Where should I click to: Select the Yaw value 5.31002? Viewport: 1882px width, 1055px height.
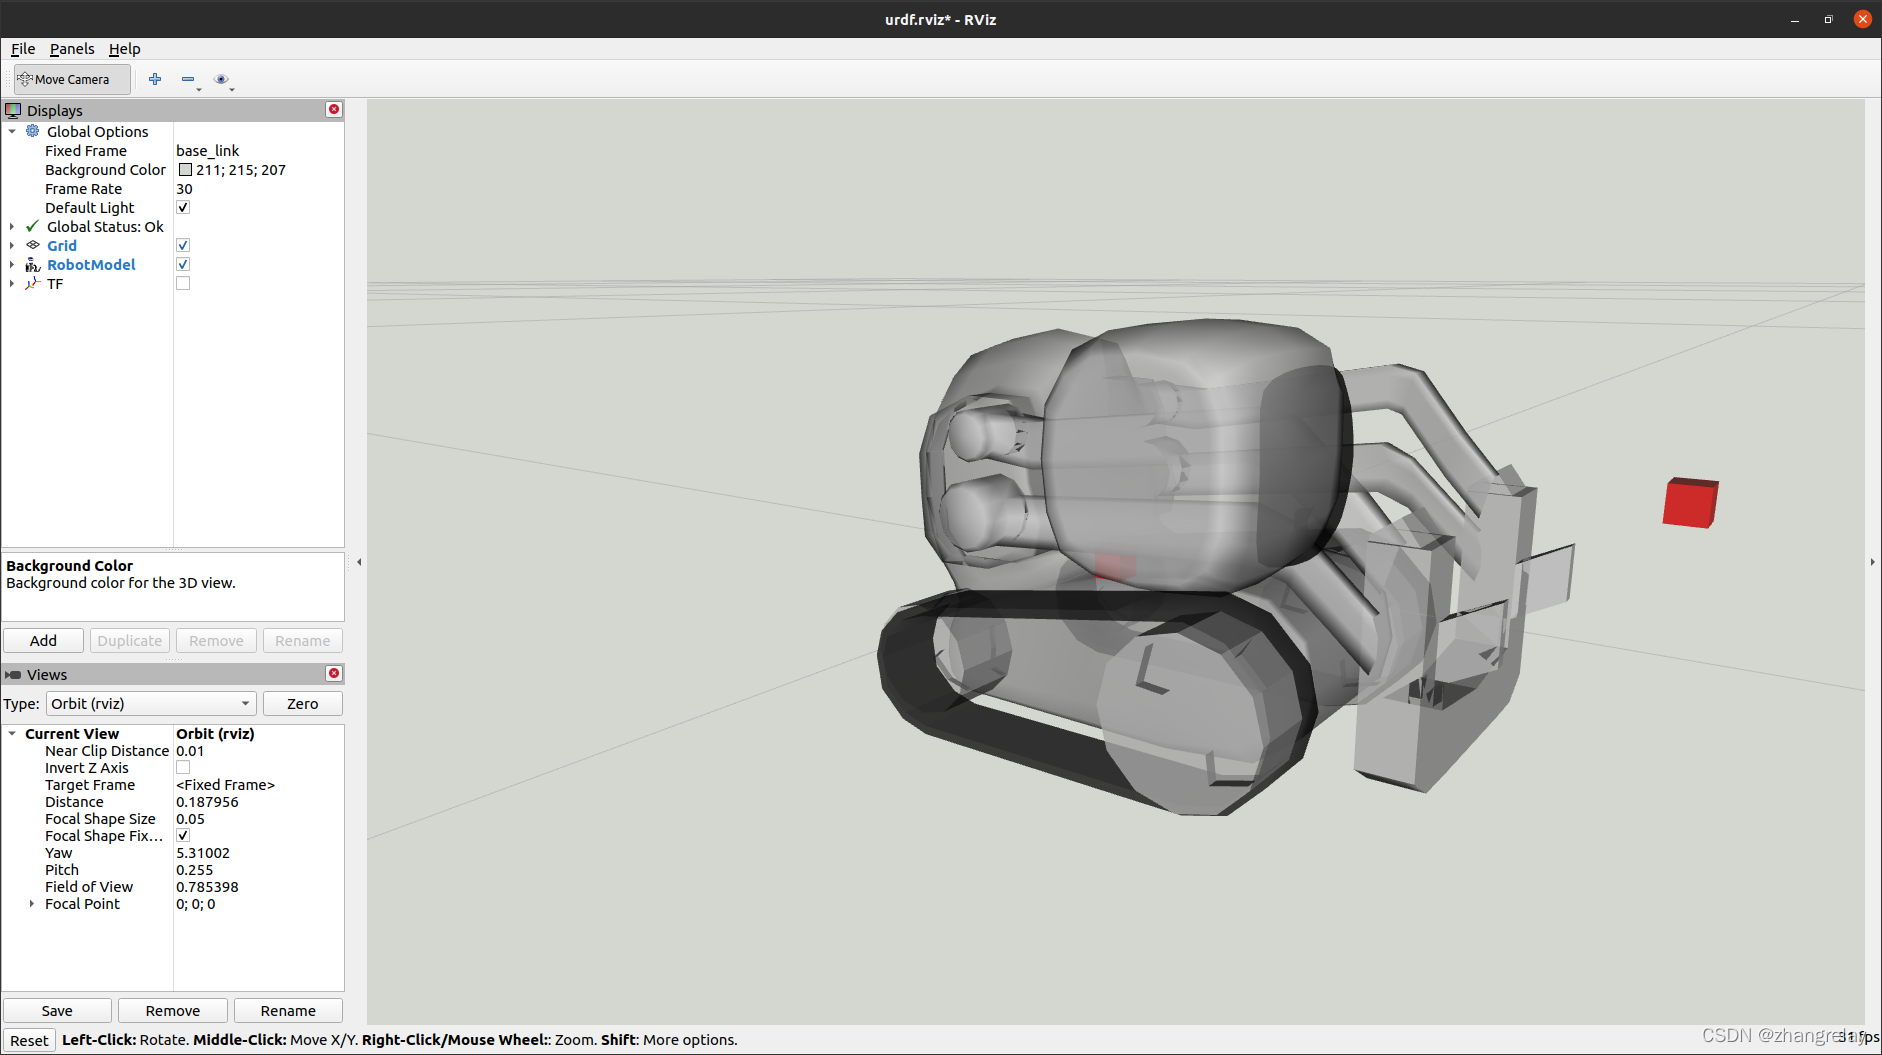[x=203, y=852]
